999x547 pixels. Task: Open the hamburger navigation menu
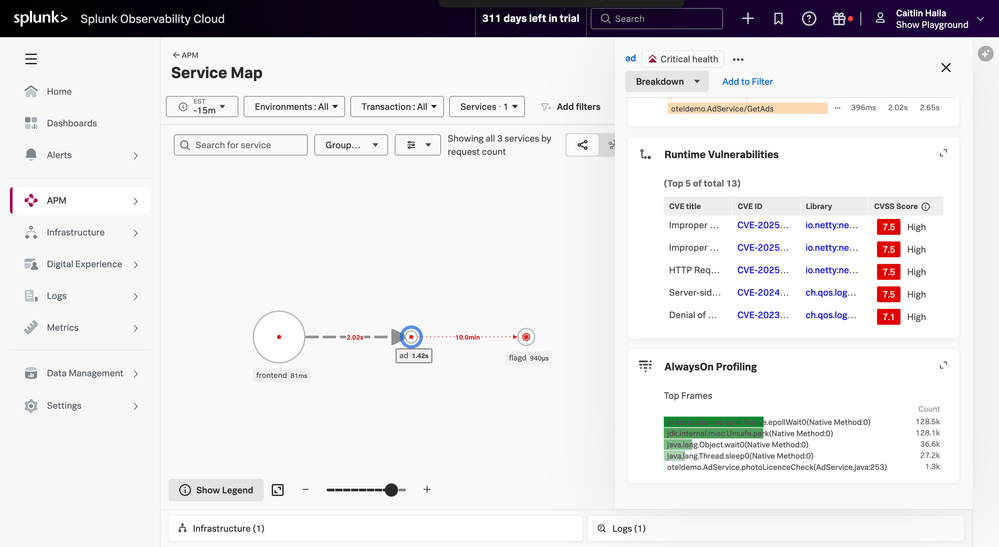(31, 59)
